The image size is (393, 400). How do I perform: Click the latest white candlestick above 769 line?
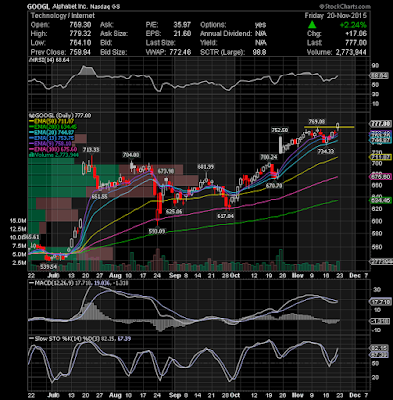coord(338,126)
